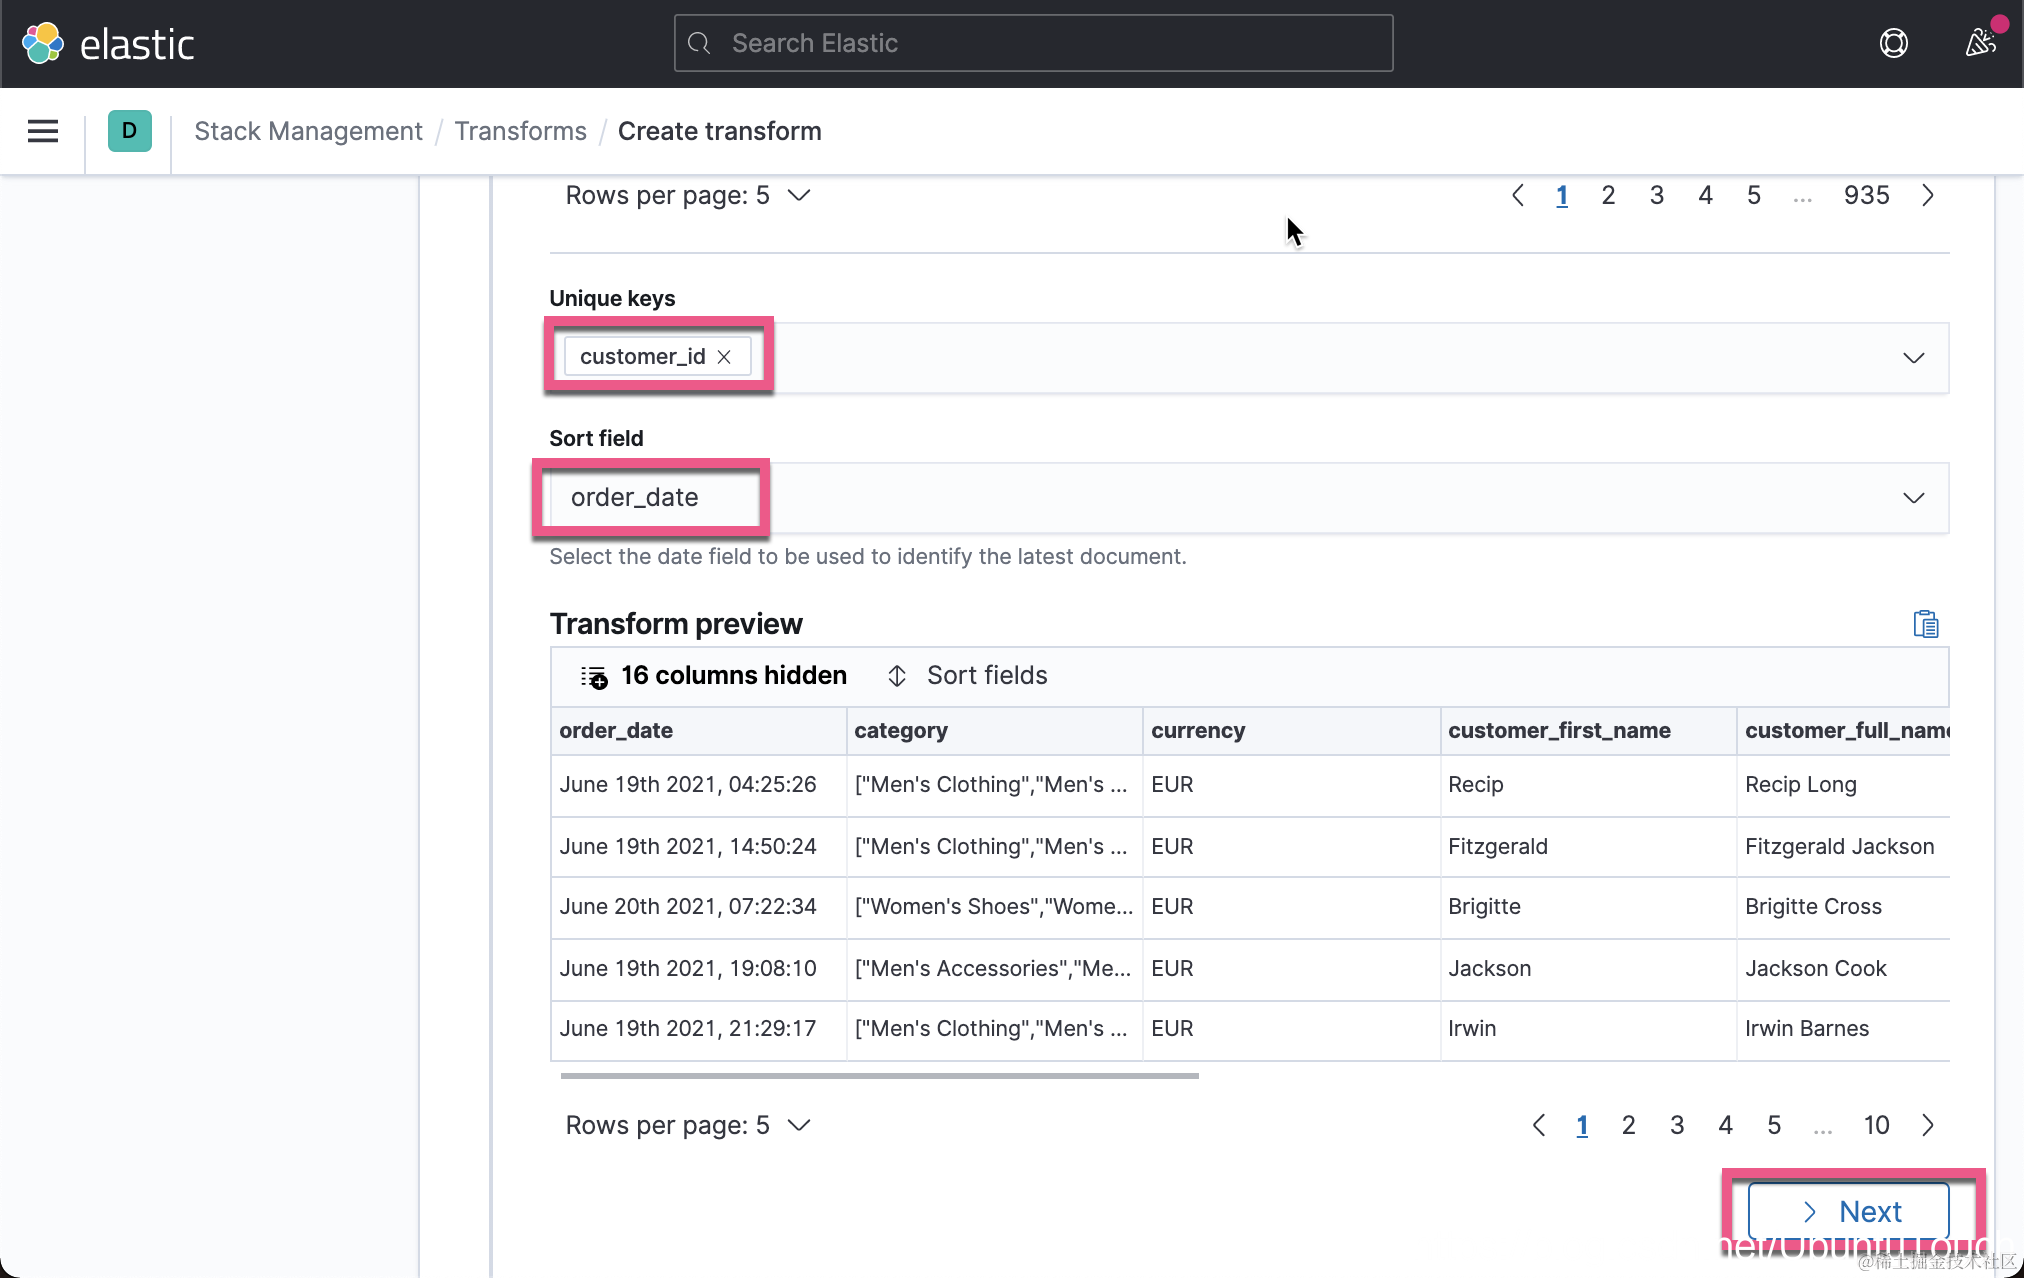Go to next page of source table
The height and width of the screenshot is (1278, 2024).
point(1928,196)
